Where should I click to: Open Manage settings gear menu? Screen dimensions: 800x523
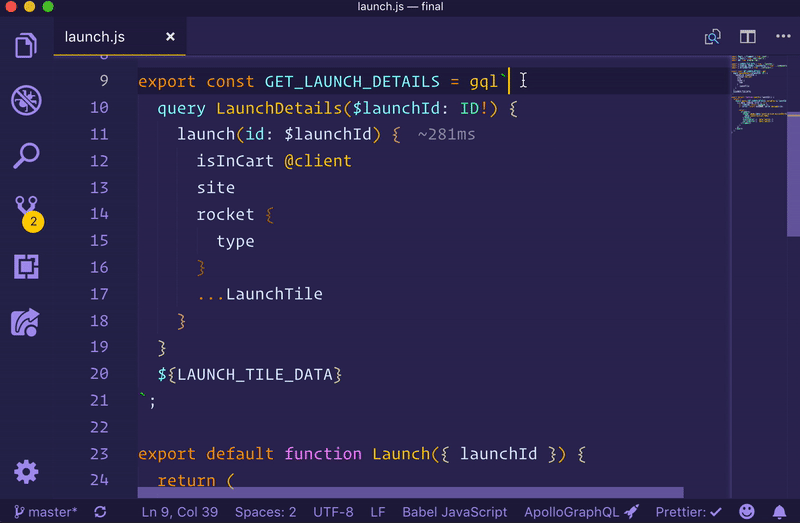click(x=26, y=472)
